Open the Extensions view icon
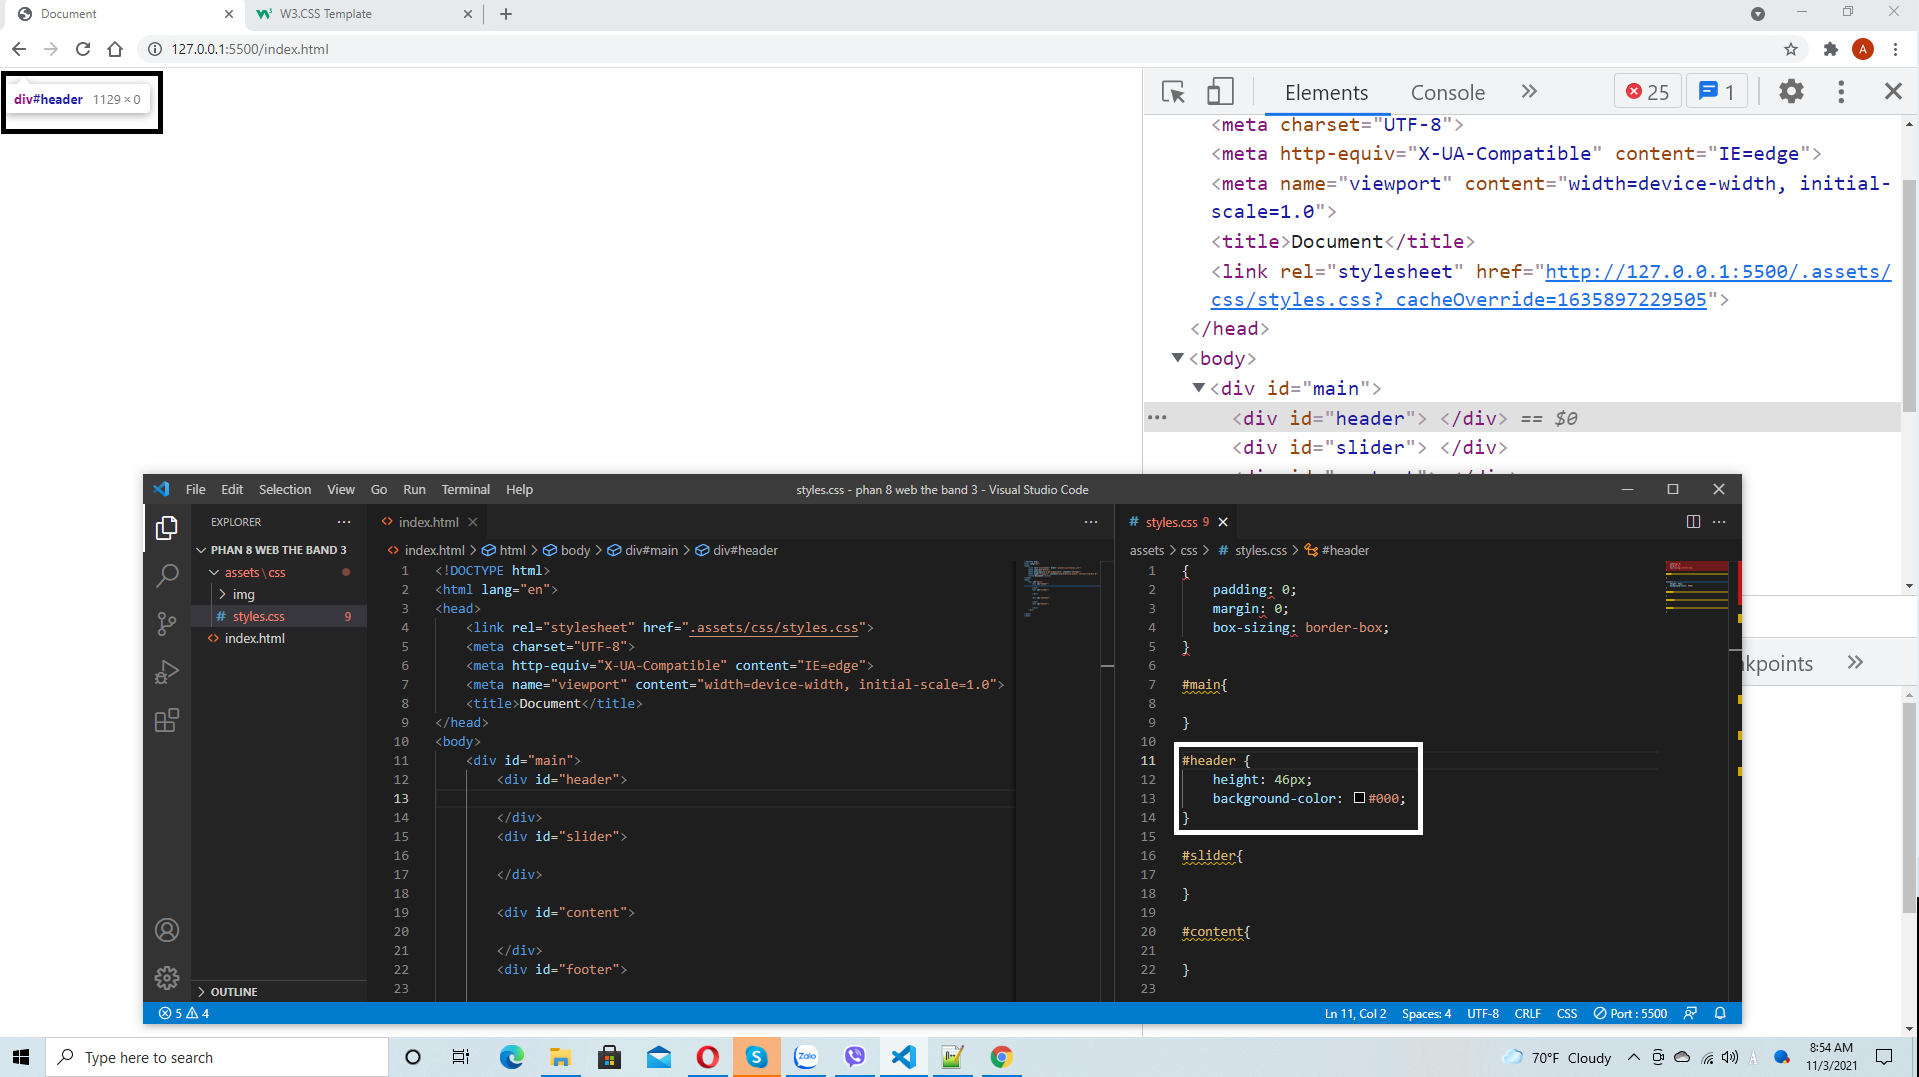1919x1077 pixels. point(167,720)
